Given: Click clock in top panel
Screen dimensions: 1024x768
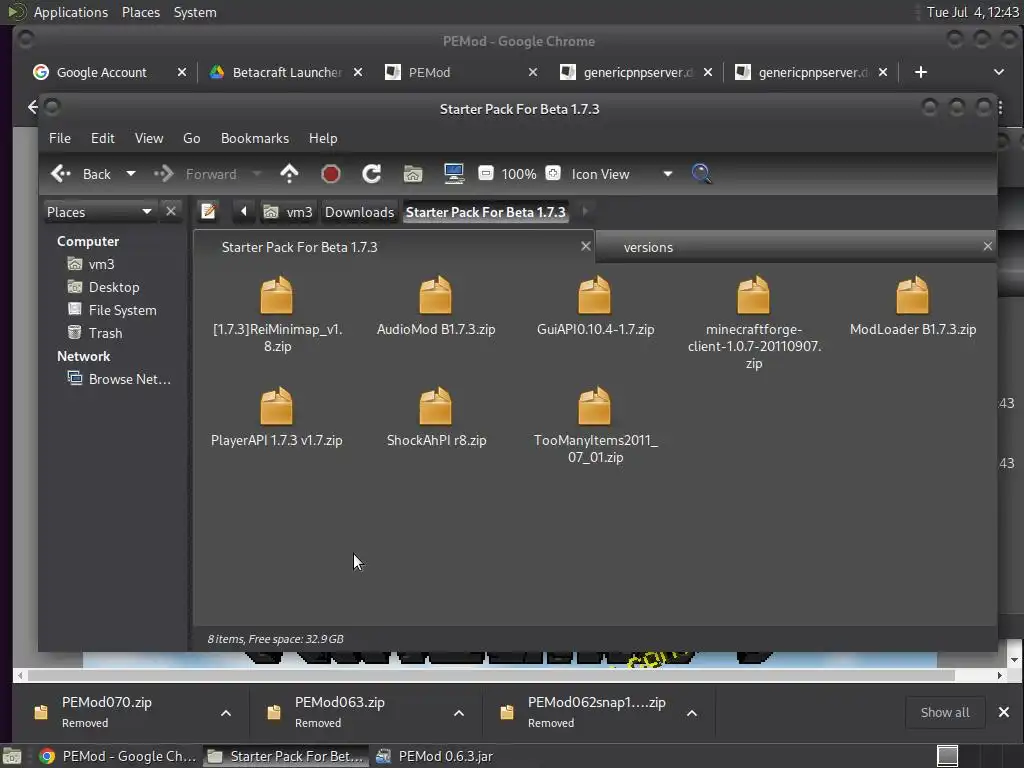Looking at the screenshot, I should click(x=972, y=12).
